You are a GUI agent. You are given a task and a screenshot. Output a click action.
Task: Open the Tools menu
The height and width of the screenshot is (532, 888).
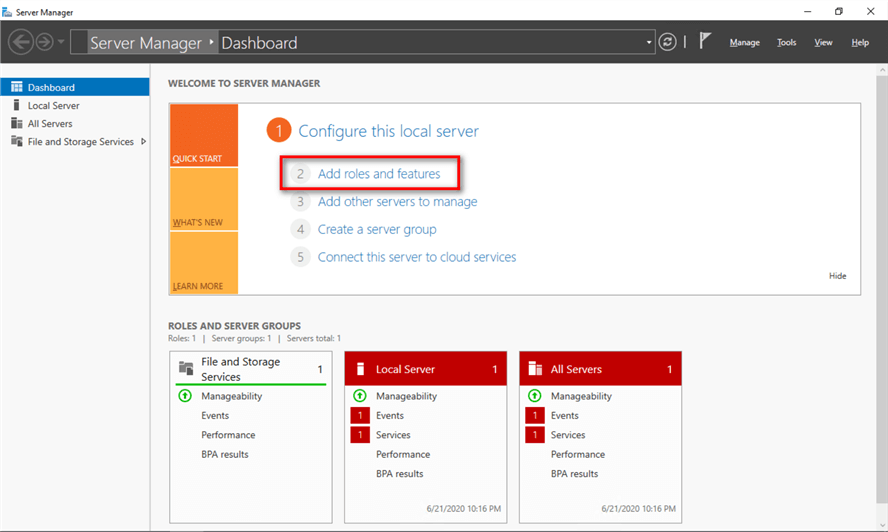786,43
